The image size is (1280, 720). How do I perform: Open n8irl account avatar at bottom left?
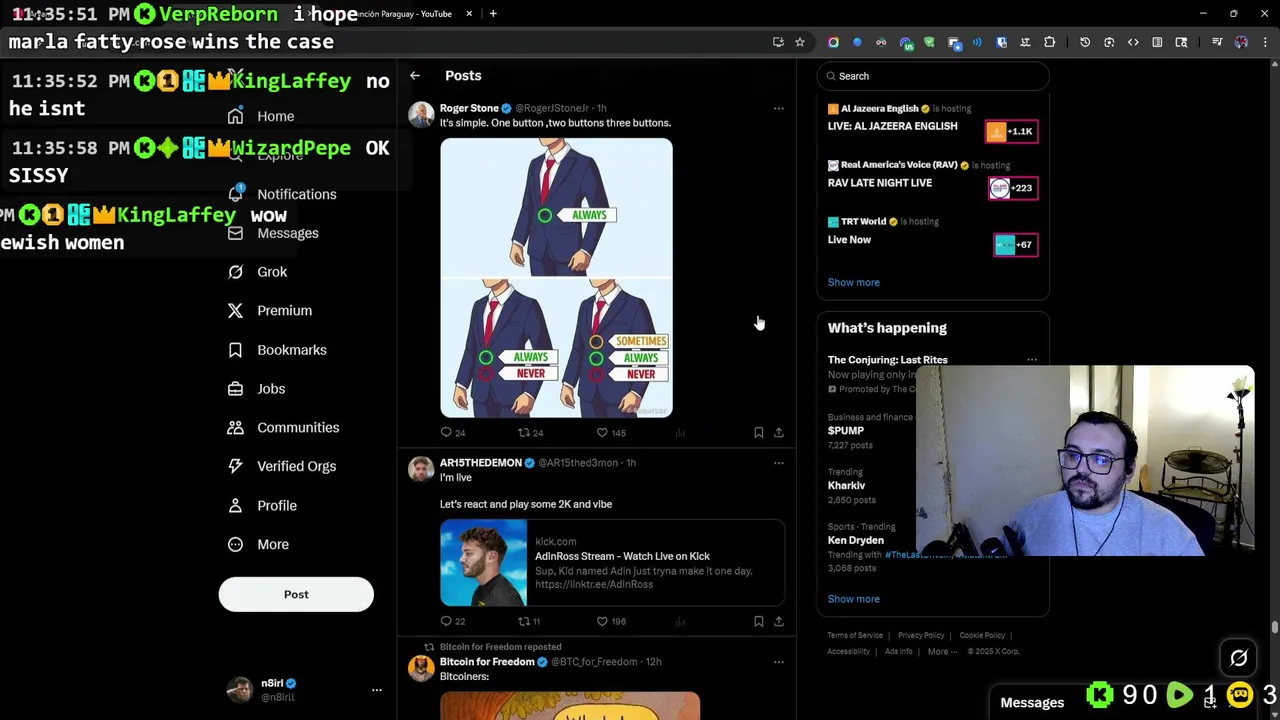[x=240, y=690]
